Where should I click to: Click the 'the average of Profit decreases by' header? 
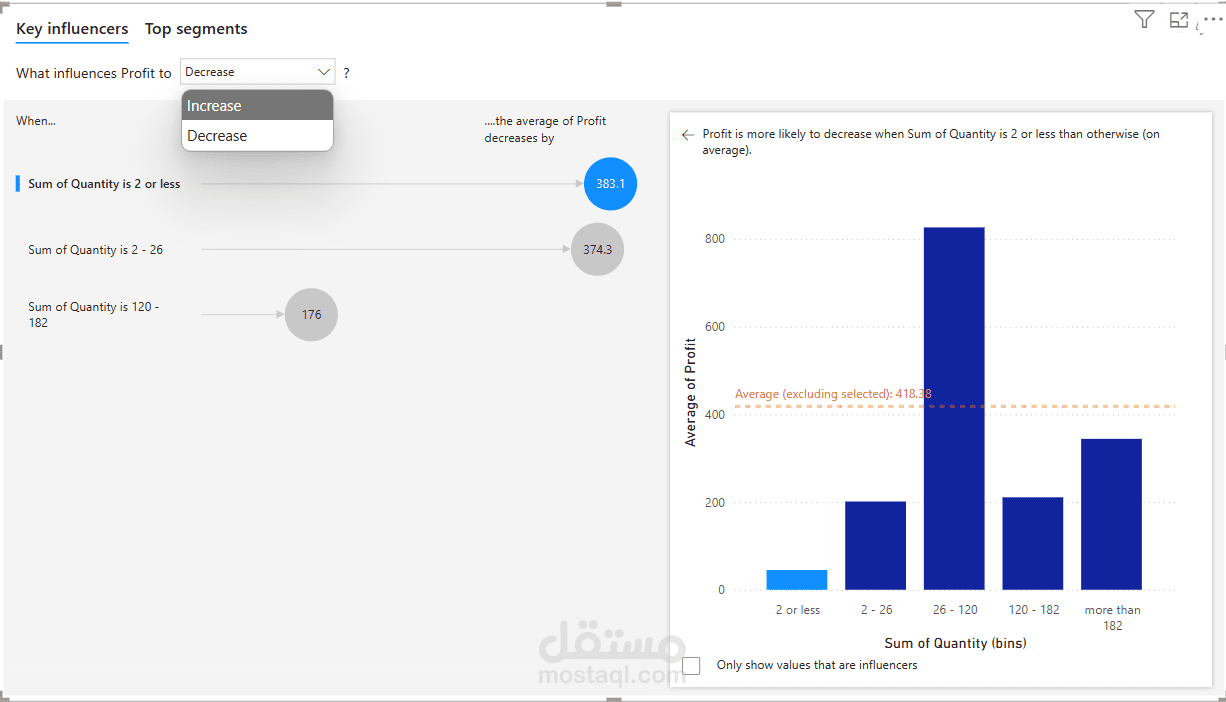[545, 129]
